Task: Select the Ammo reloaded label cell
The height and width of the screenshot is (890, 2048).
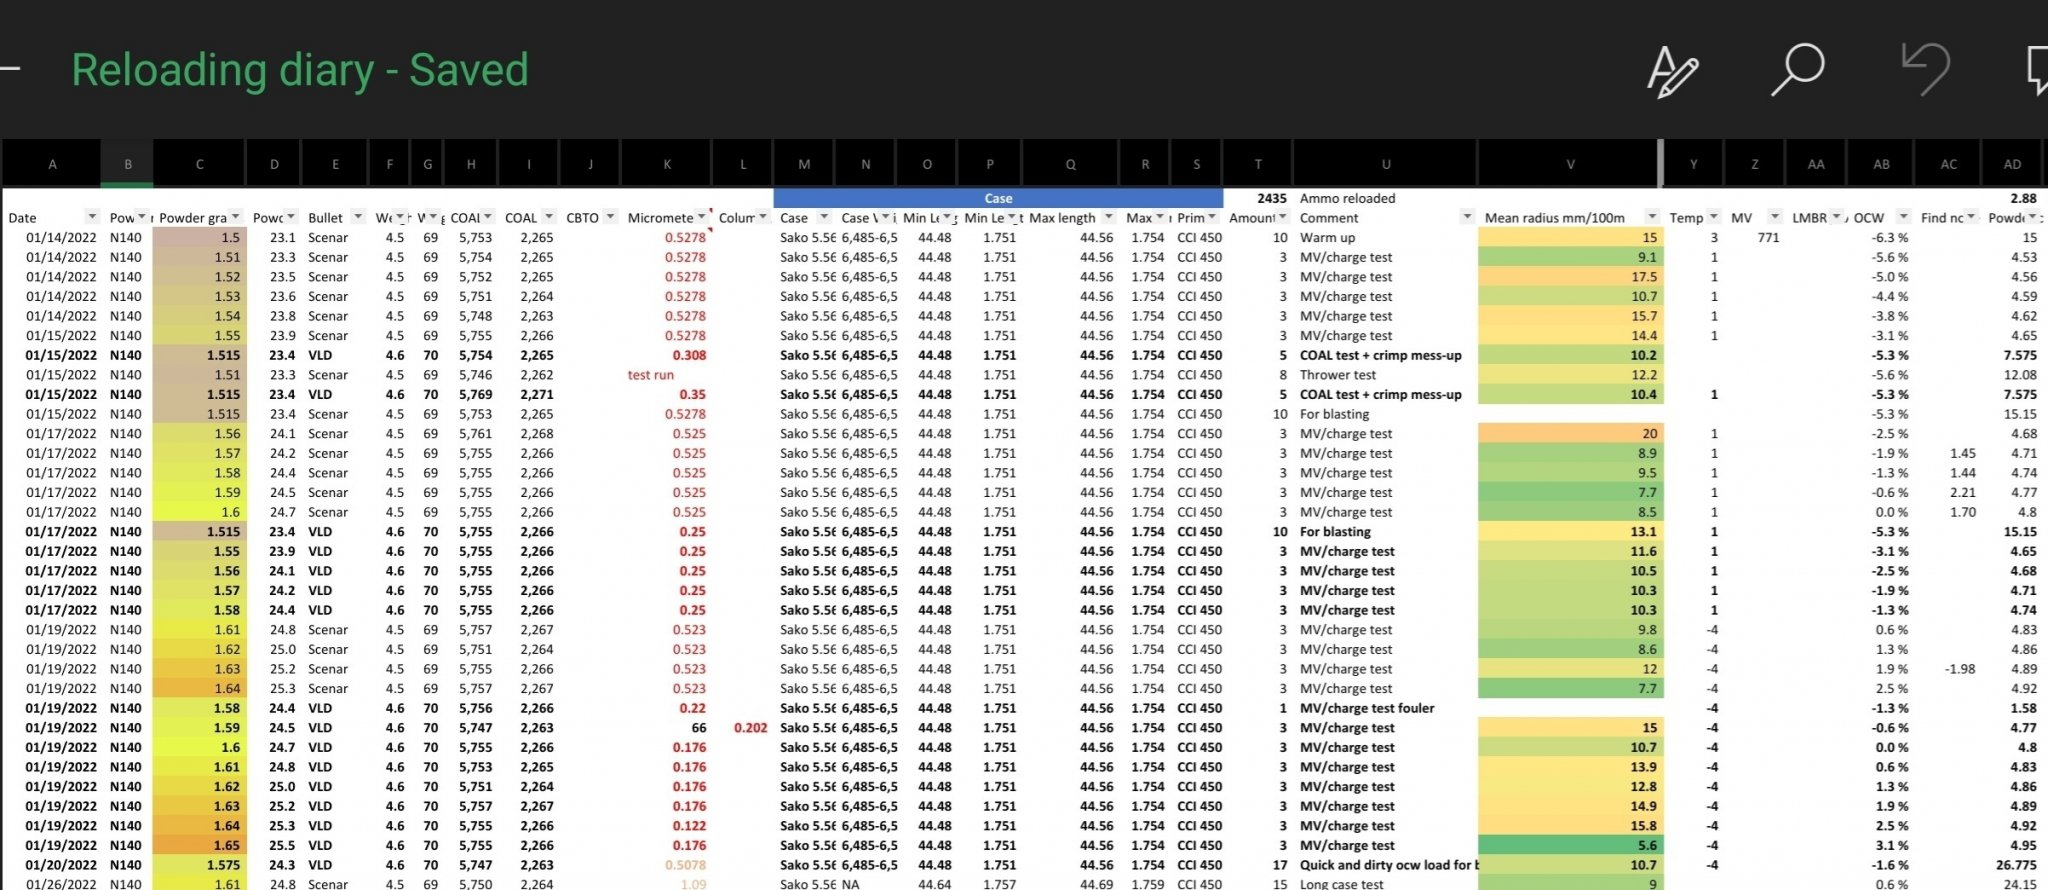Action: [x=1385, y=198]
